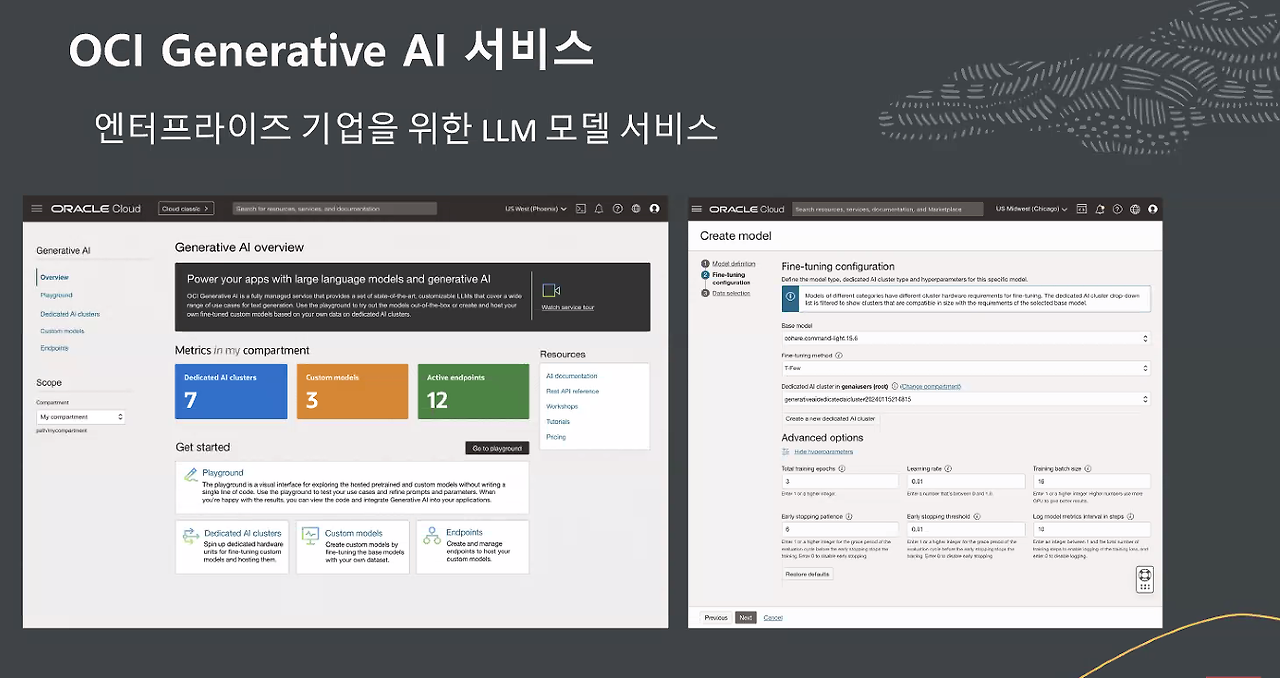
Task: Open Base model dropdown
Action: tap(966, 338)
